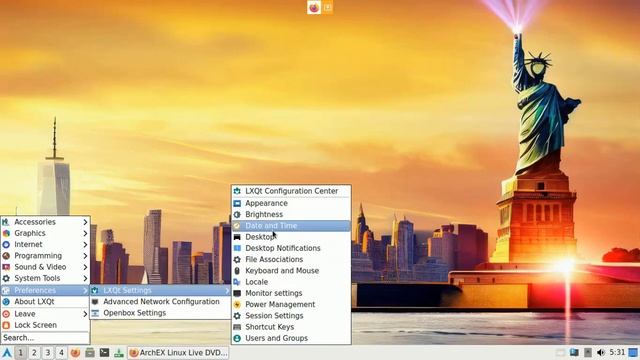Image resolution: width=640 pixels, height=360 pixels.
Task: Open Advanced Network Configuration
Action: pos(160,302)
